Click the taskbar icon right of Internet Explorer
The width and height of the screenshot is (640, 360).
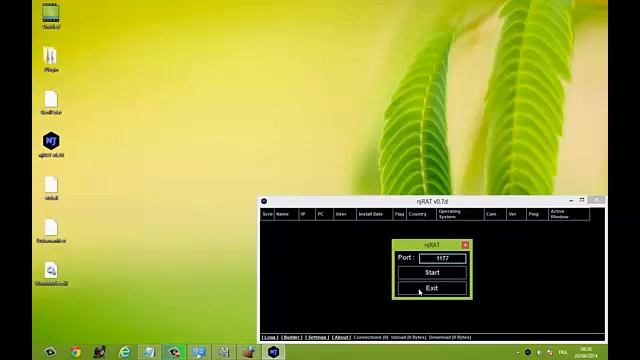tap(149, 352)
